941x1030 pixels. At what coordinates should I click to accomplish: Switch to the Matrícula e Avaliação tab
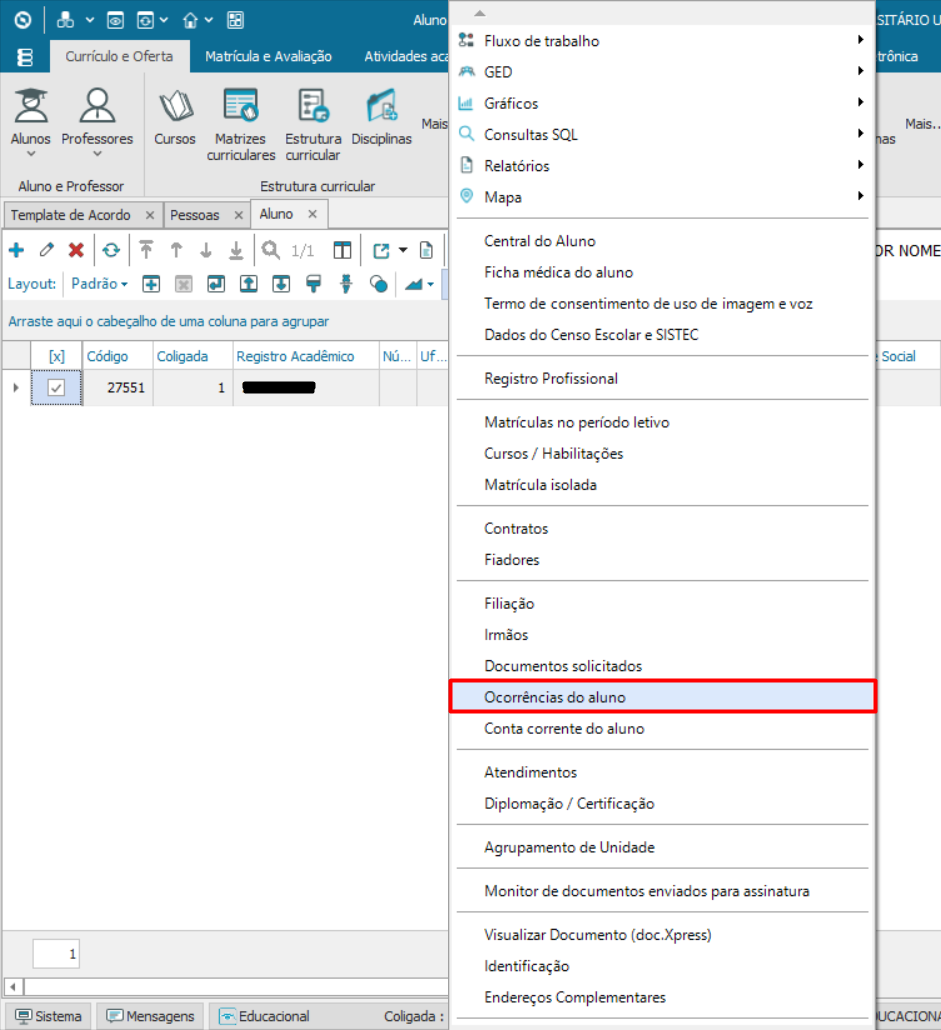pos(268,57)
